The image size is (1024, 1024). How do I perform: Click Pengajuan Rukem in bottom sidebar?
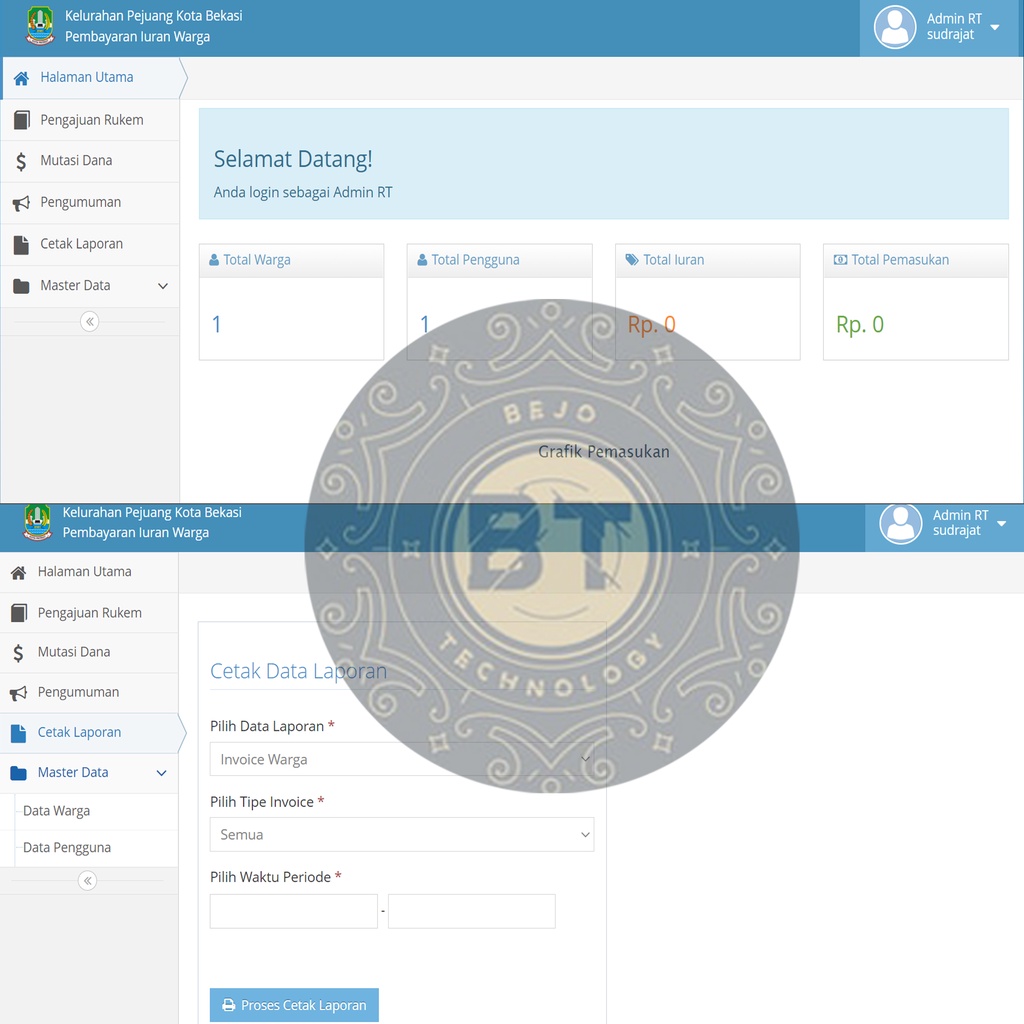pos(89,613)
